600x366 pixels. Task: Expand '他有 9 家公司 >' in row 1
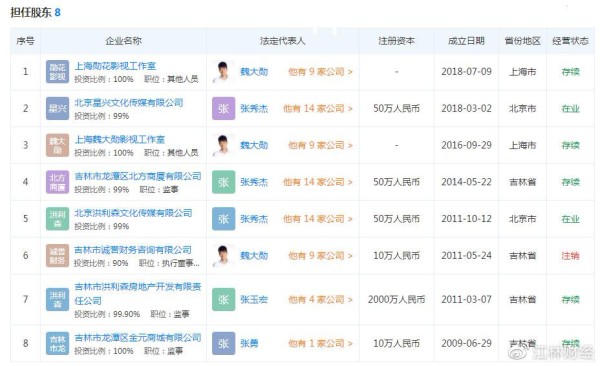320,72
